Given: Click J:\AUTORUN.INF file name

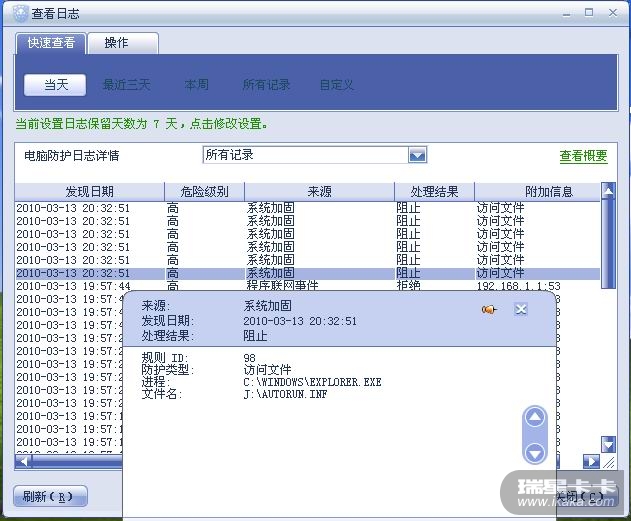Looking at the screenshot, I should tap(285, 394).
